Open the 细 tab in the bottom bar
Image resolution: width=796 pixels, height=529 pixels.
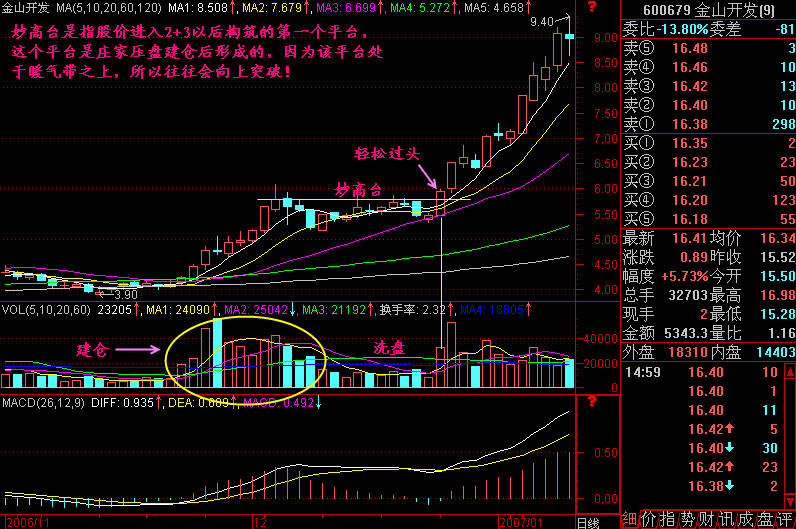click(629, 520)
